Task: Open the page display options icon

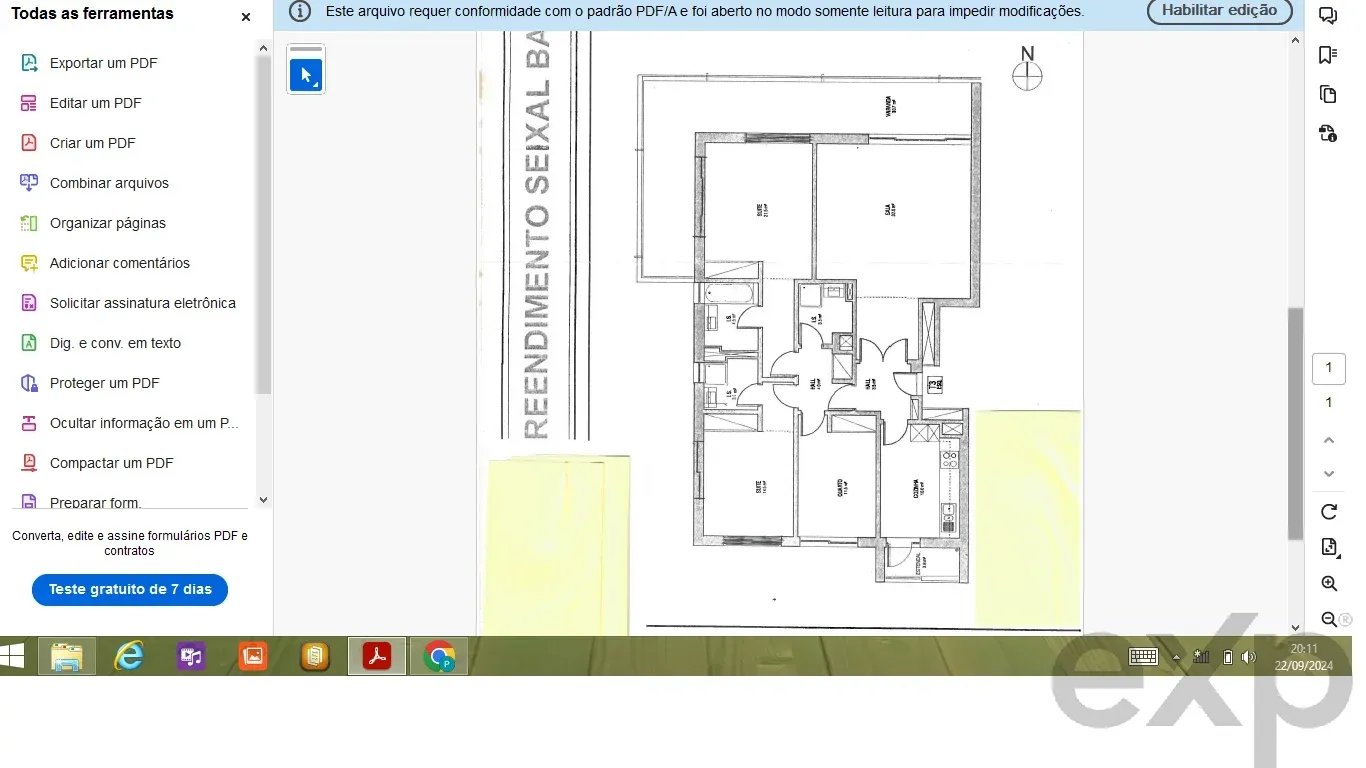Action: coord(1329,547)
